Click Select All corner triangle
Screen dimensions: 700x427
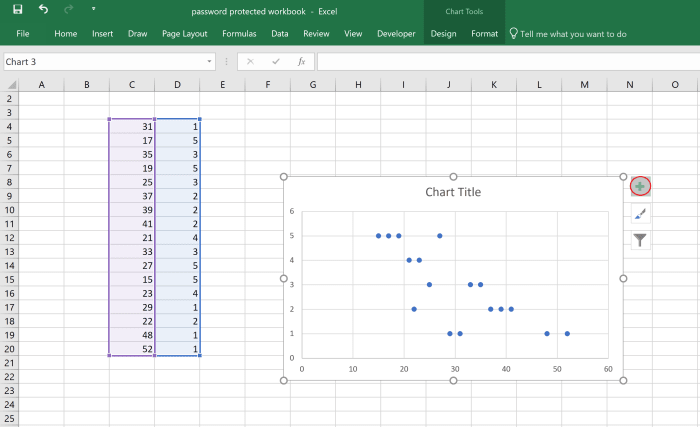pyautogui.click(x=9, y=85)
